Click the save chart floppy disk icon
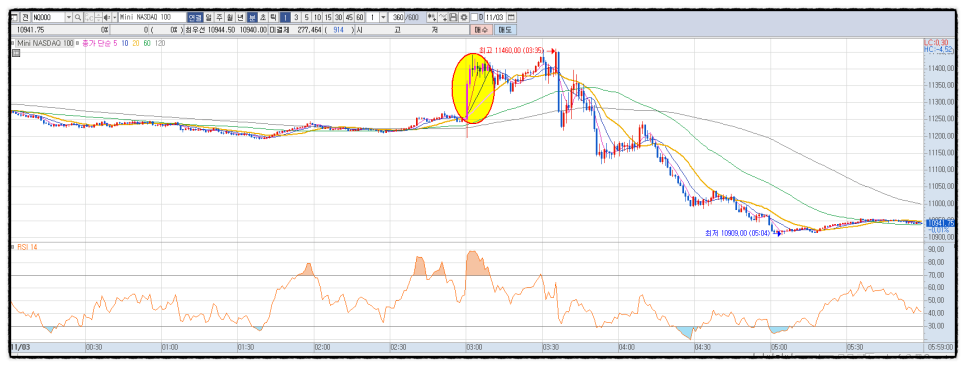This screenshot has height=367, width=966. 453,17
